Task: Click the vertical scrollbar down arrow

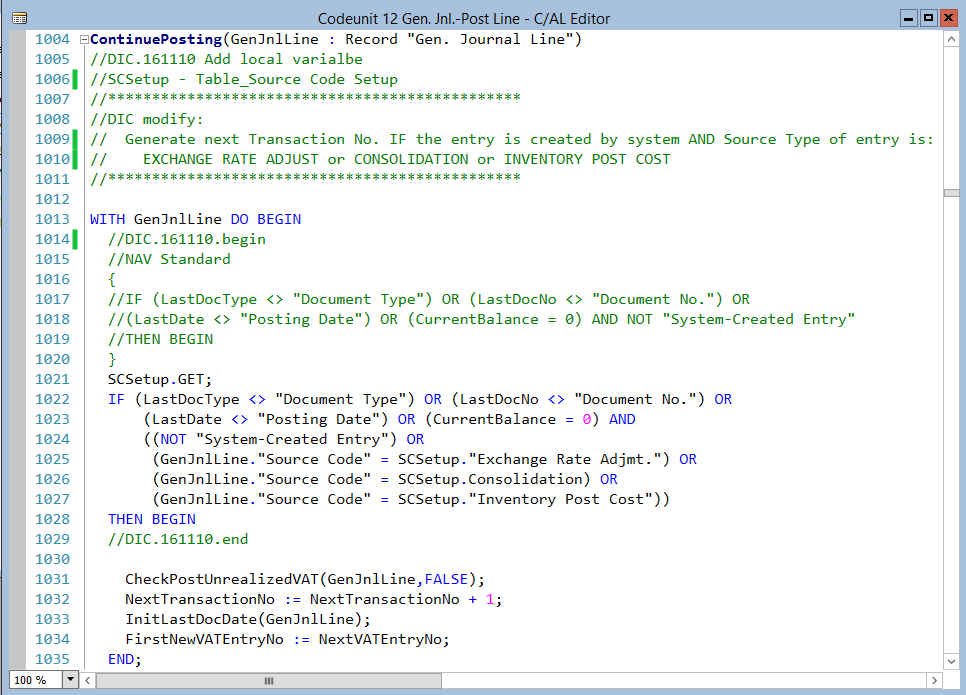Action: [952, 661]
